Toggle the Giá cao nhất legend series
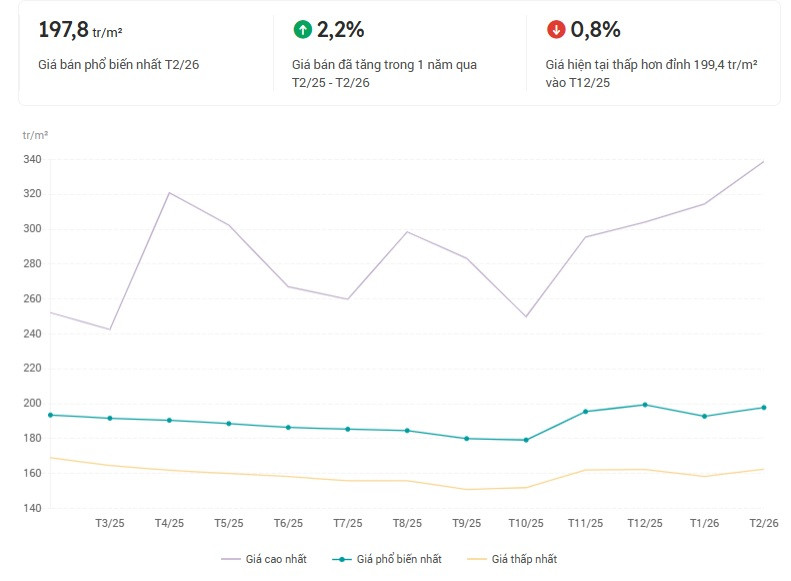 264,559
